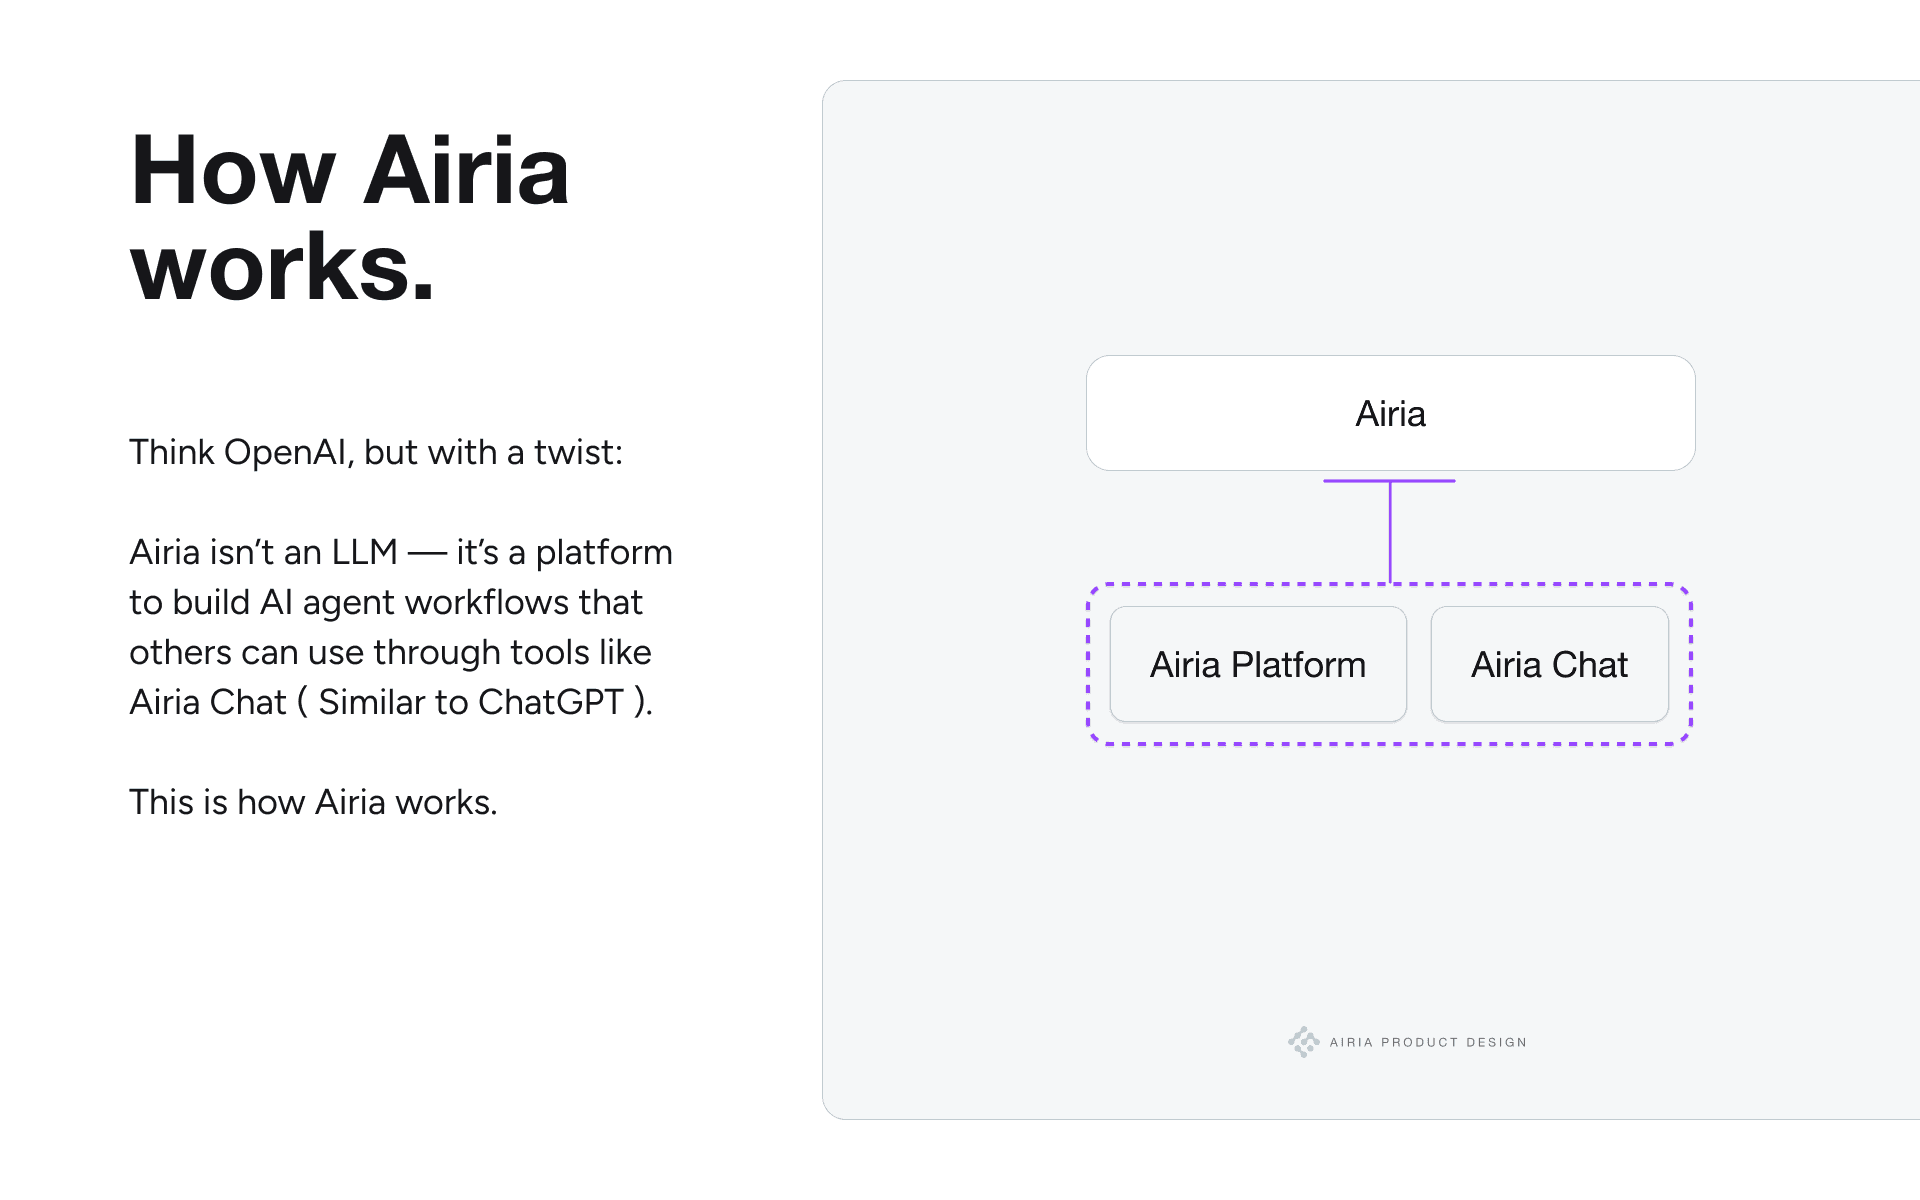The image size is (1920, 1200).
Task: Click 'Think OpenAI, but with a twist:' text
Action: [x=376, y=452]
